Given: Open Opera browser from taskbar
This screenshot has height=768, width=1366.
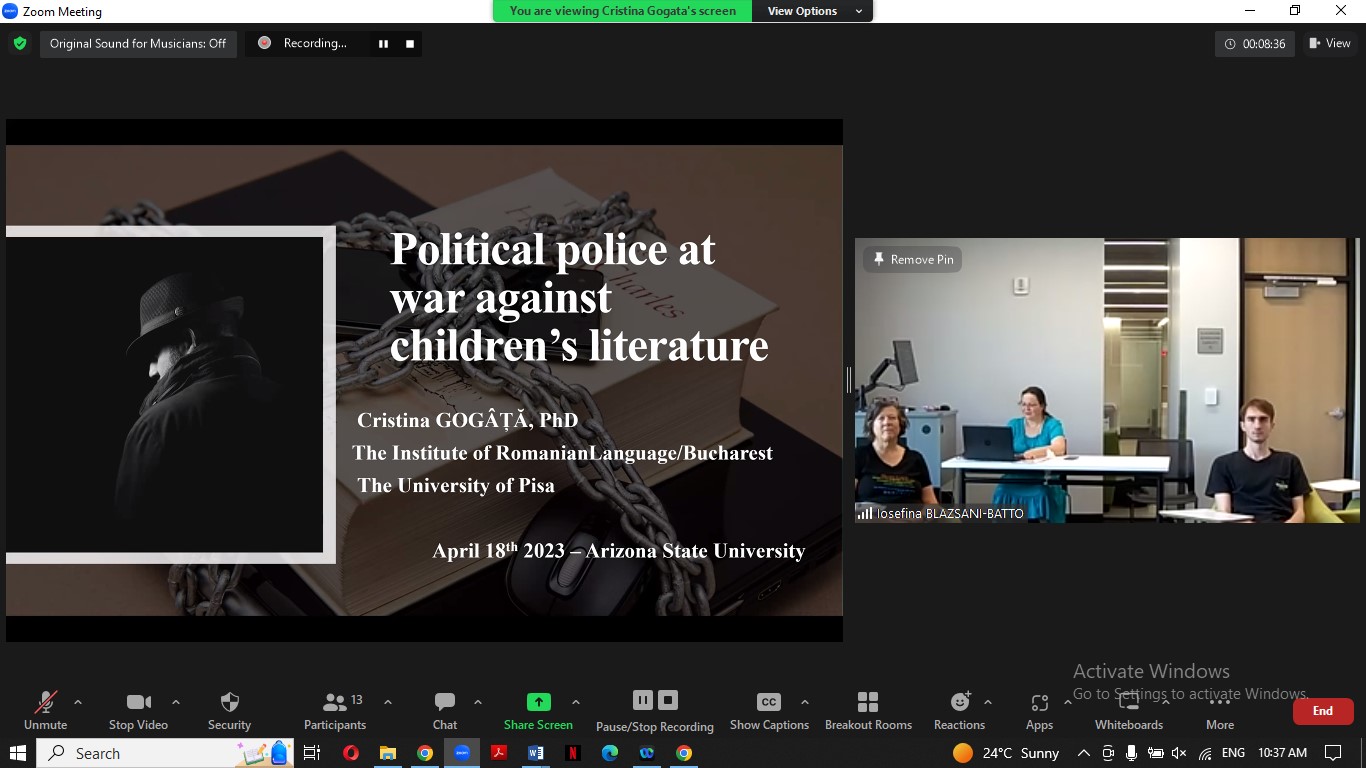Looking at the screenshot, I should (350, 753).
